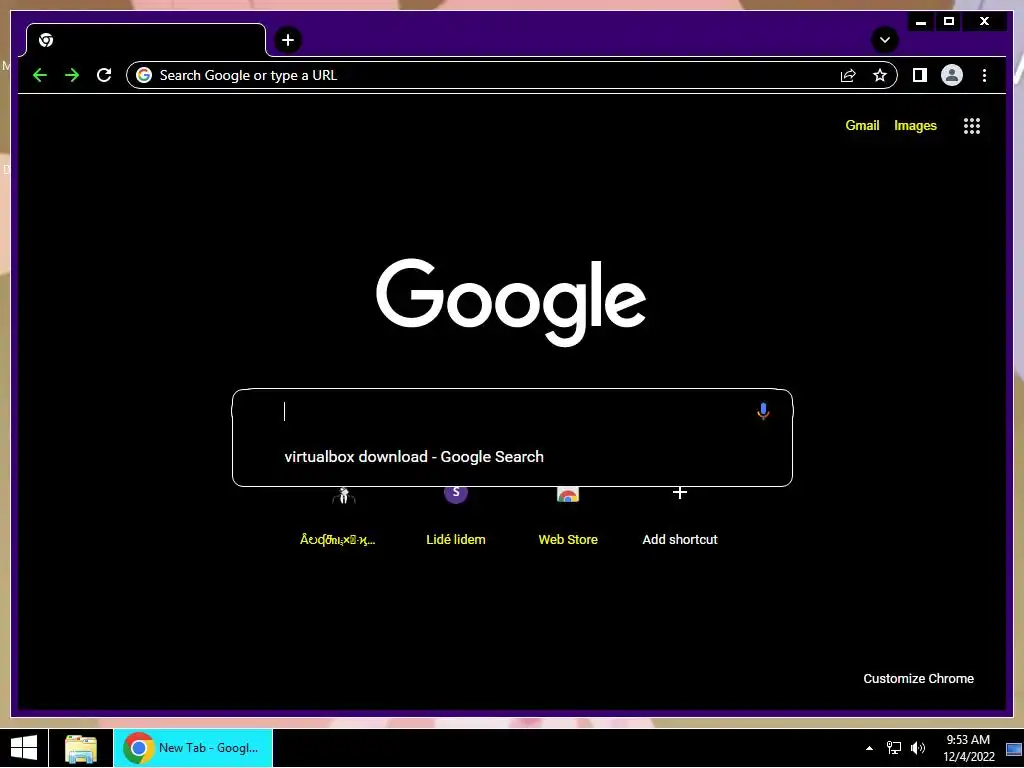The height and width of the screenshot is (768, 1024).
Task: Open the volume control tray icon
Action: tap(918, 748)
